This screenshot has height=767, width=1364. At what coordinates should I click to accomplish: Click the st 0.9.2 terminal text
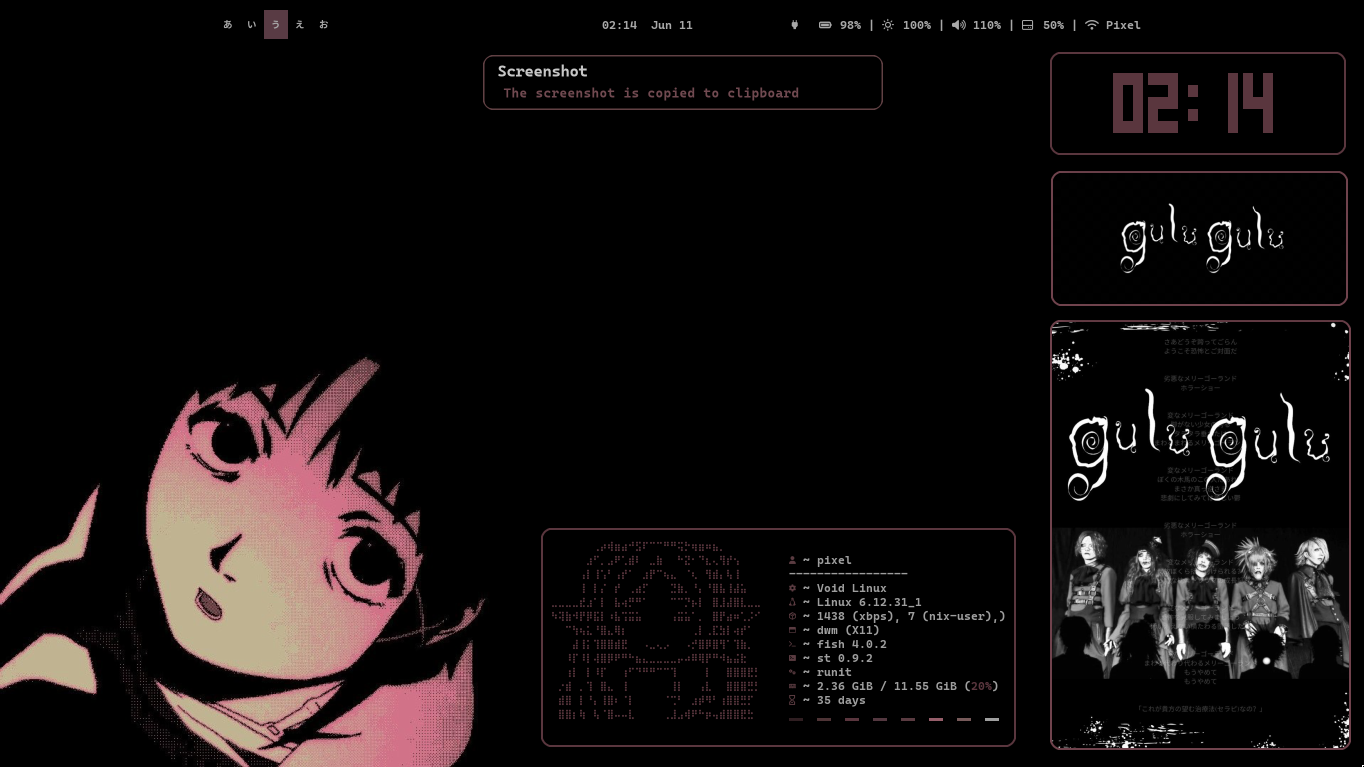845,659
